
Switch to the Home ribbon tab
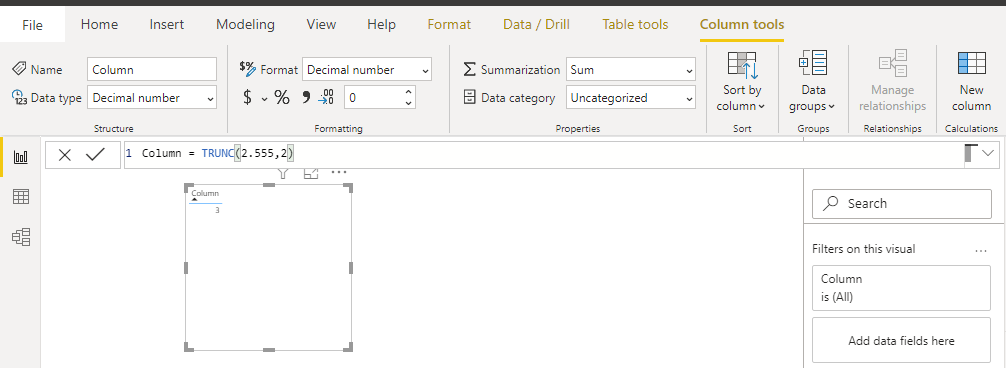[x=99, y=24]
